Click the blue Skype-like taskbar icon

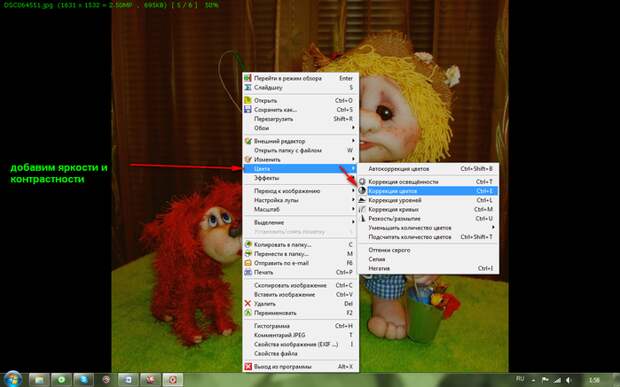[x=83, y=380]
